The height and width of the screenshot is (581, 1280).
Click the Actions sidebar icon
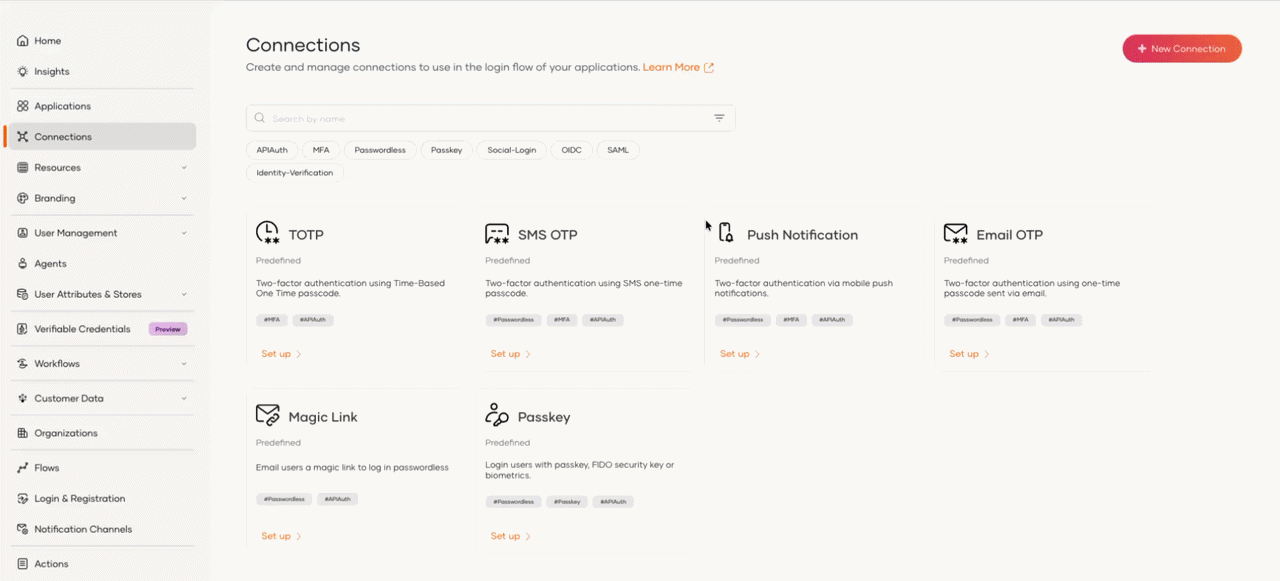coord(23,564)
